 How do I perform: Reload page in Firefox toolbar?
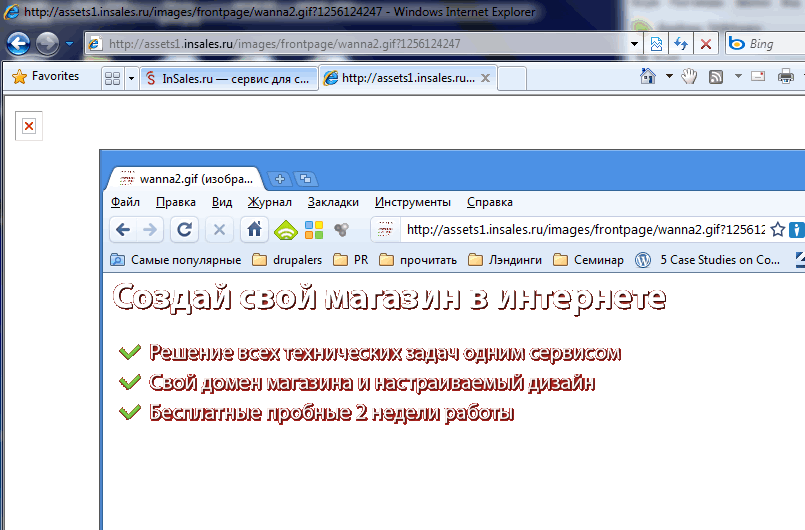pos(184,230)
